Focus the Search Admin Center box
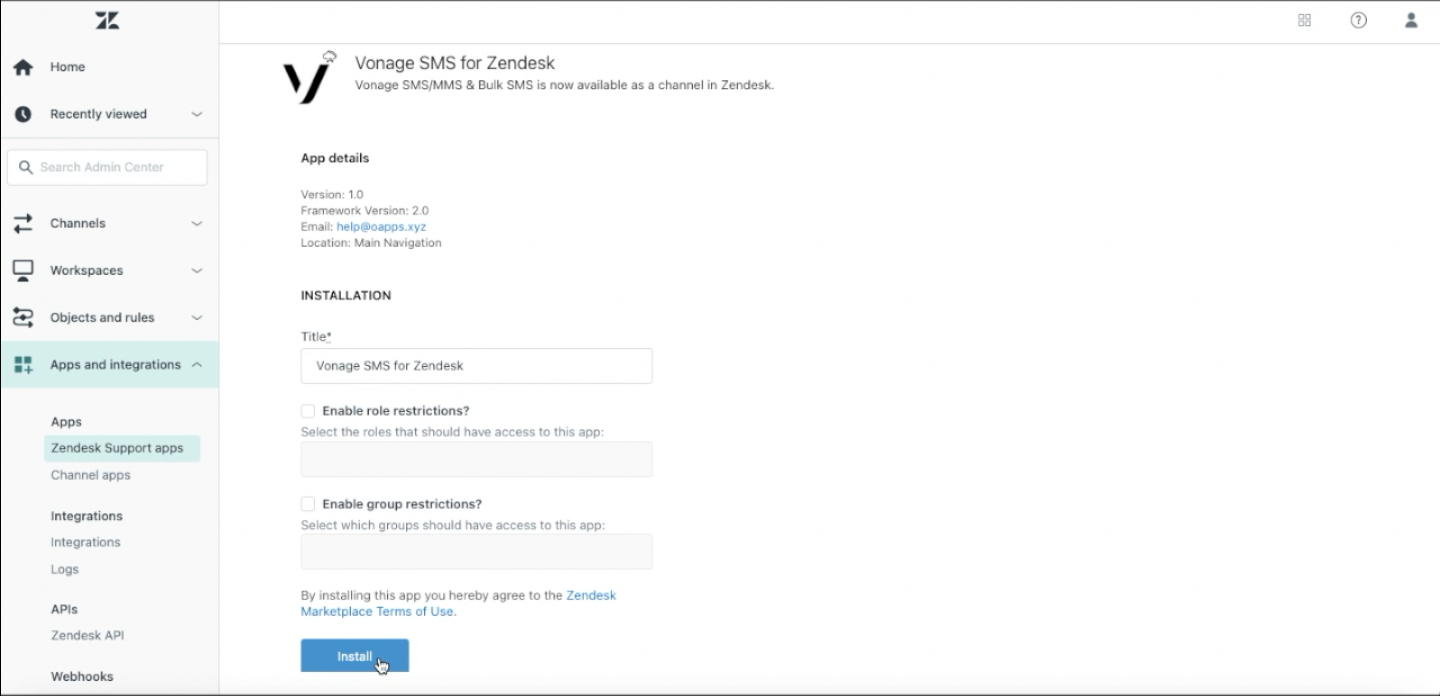The height and width of the screenshot is (696, 1440). (107, 167)
